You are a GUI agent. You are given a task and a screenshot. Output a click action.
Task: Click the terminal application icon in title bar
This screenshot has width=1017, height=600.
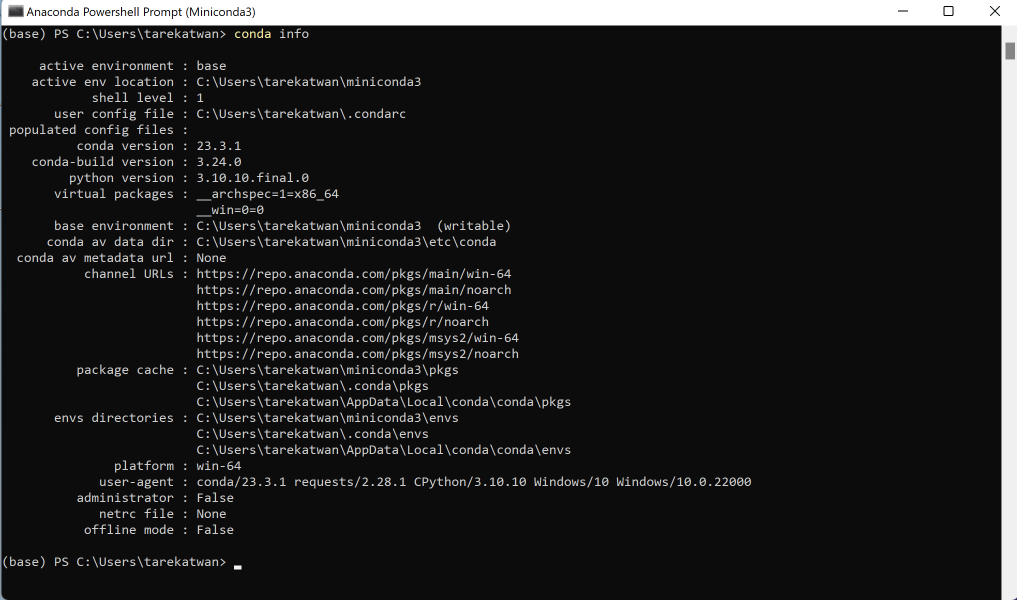point(14,11)
